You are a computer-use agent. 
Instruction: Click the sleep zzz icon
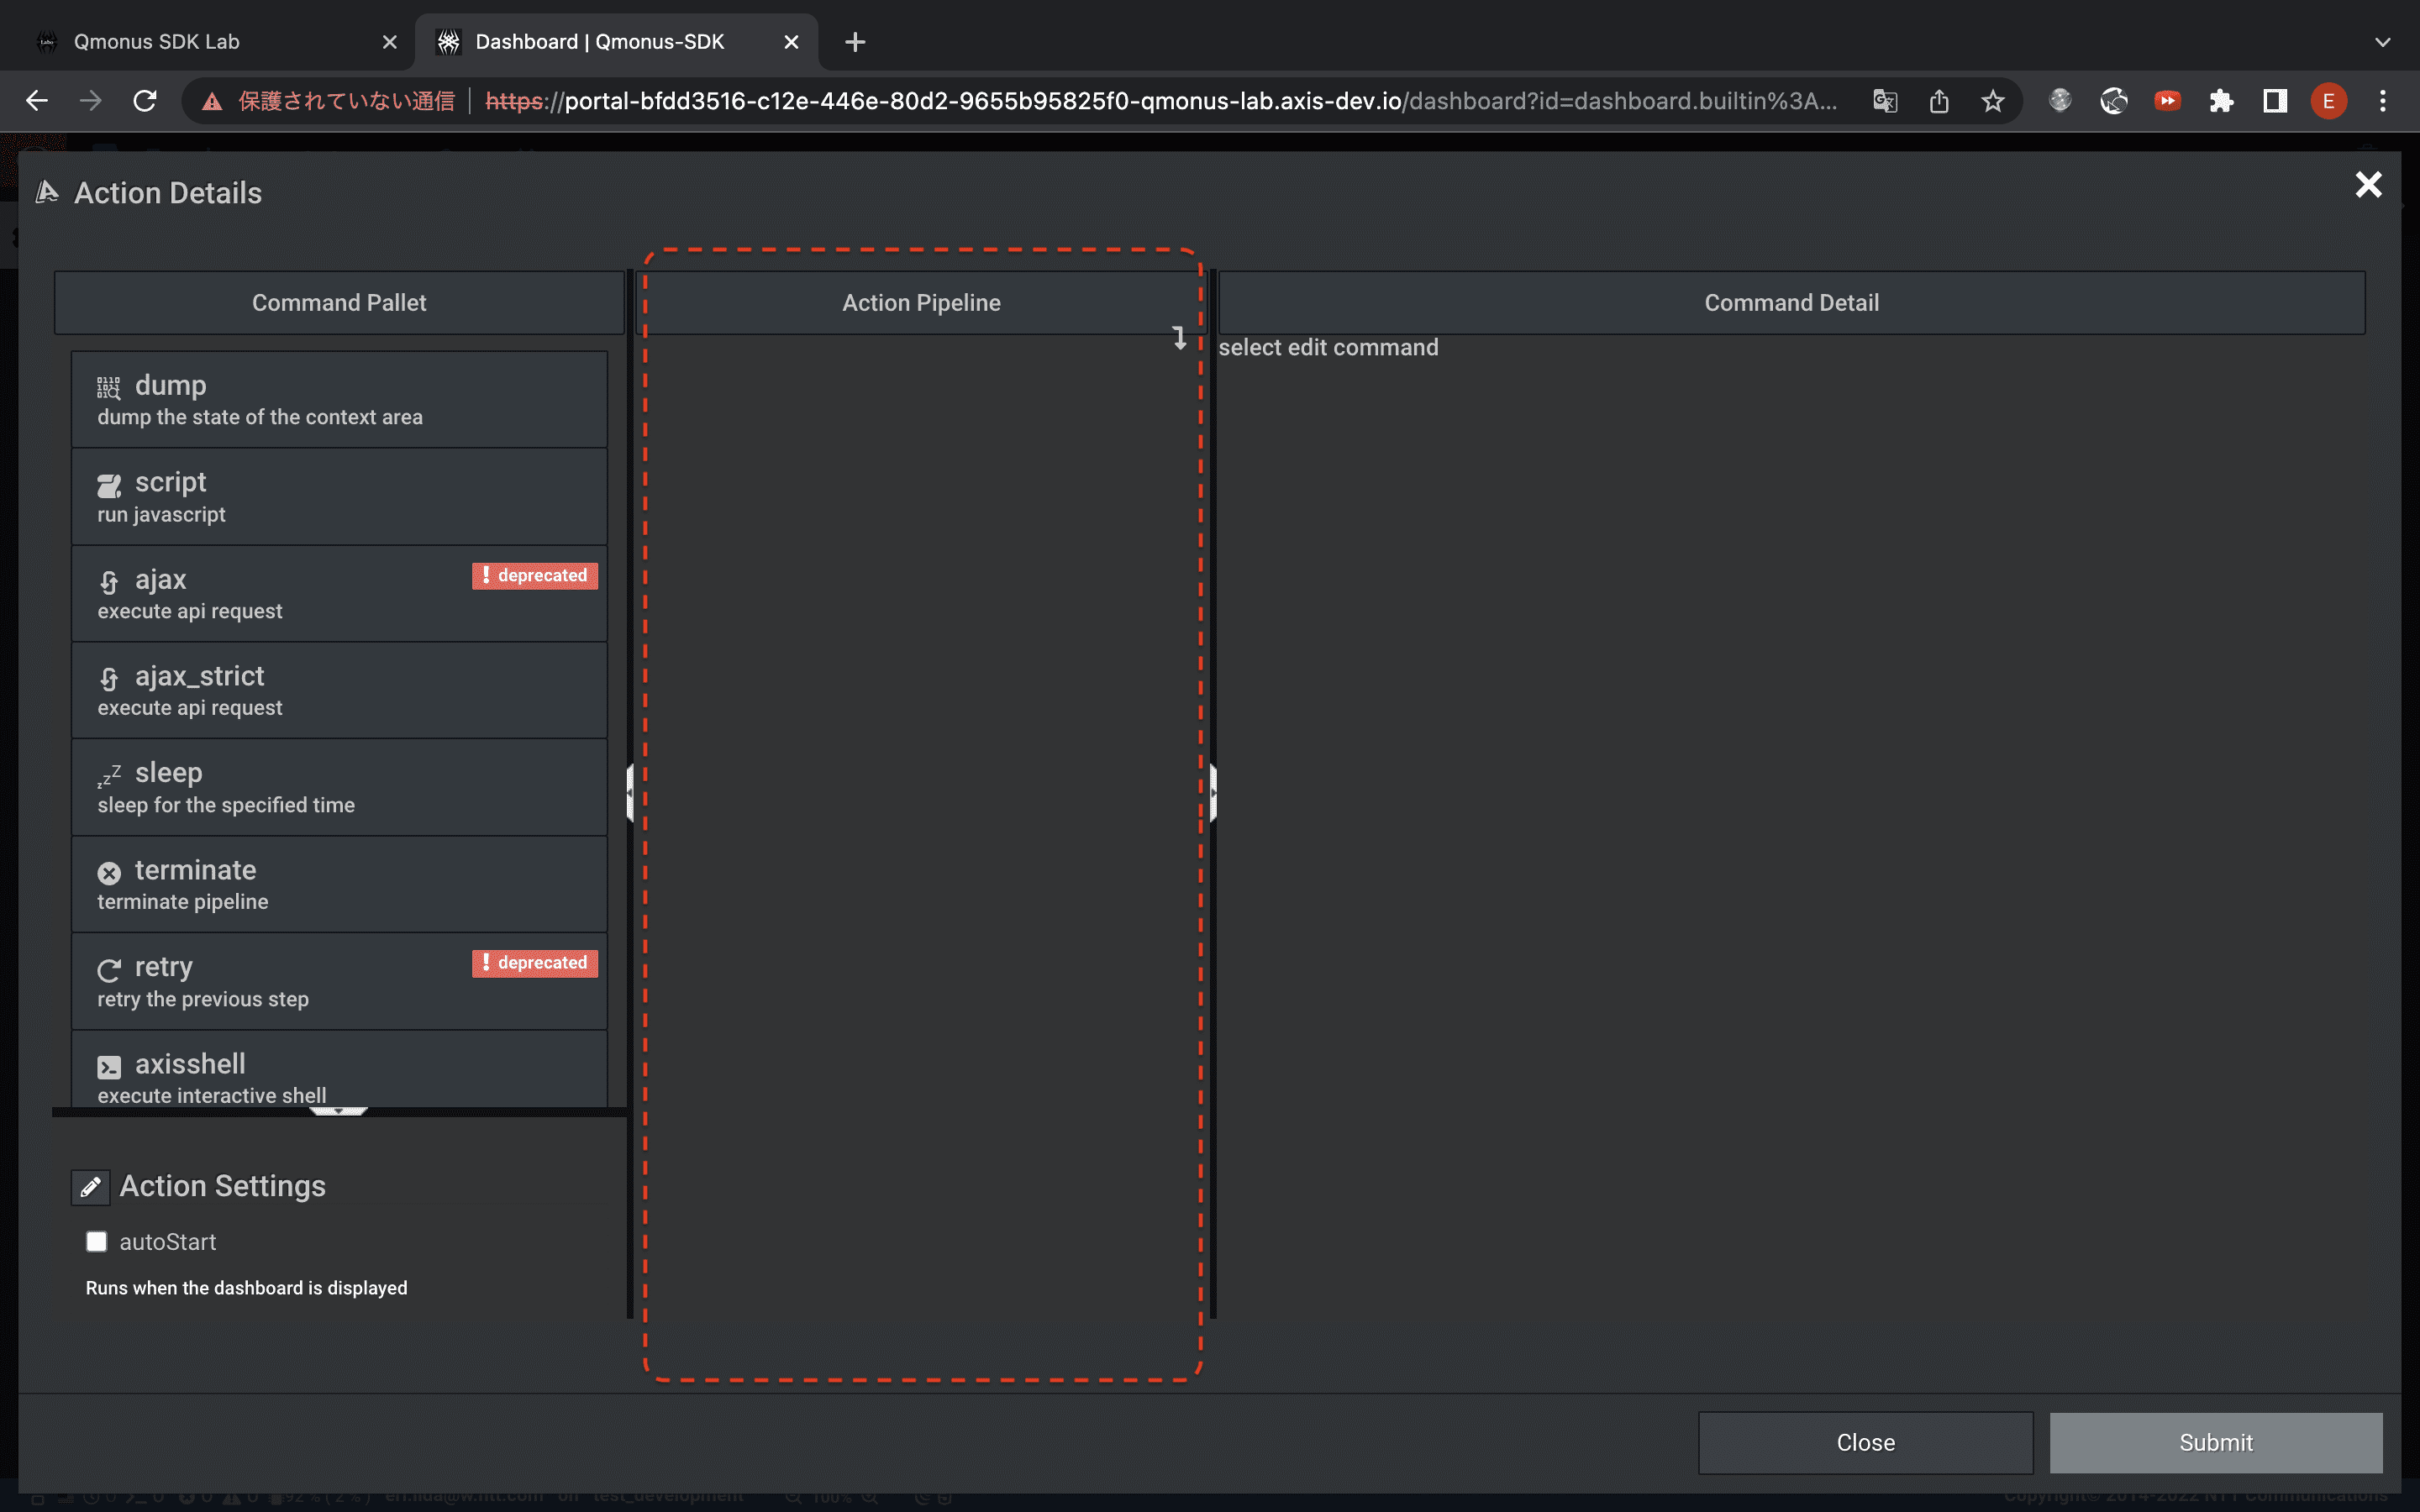click(x=109, y=775)
